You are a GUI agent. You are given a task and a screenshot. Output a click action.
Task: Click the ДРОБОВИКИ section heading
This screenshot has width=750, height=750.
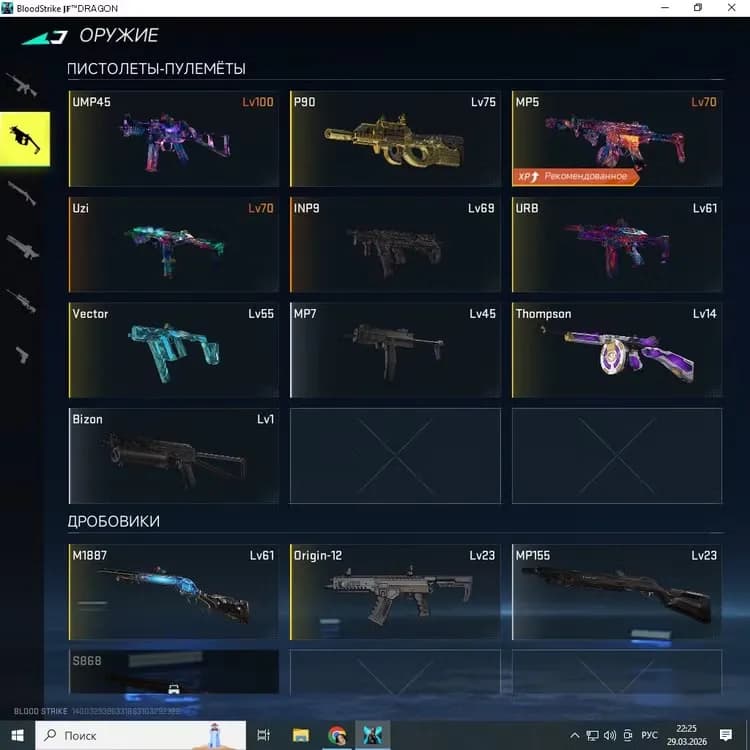click(114, 521)
